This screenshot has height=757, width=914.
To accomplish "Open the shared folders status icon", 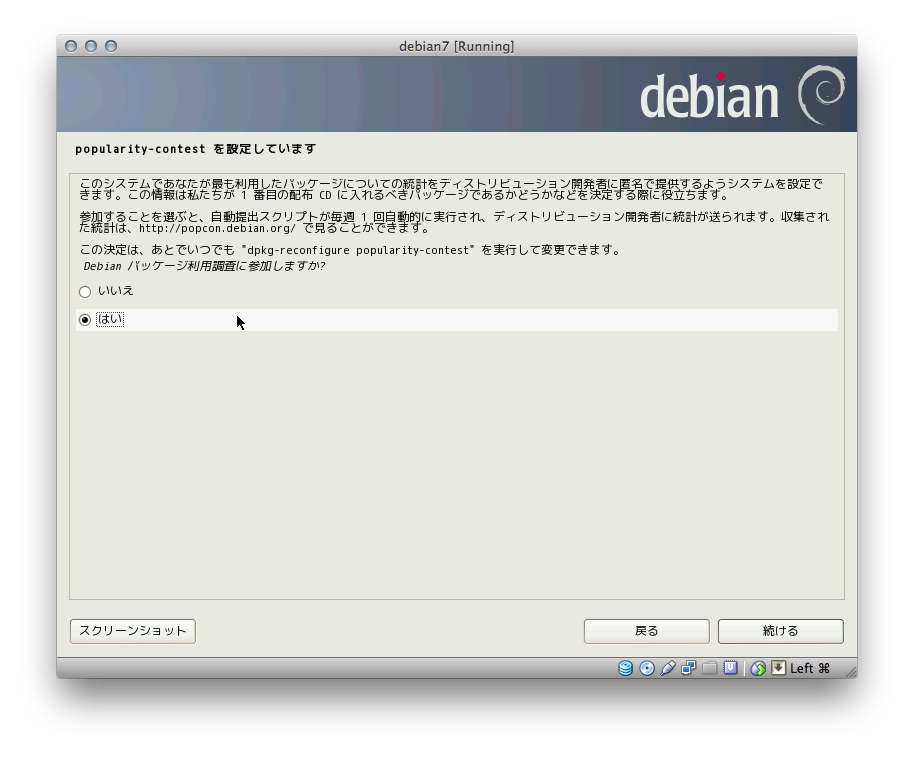I will pyautogui.click(x=709, y=668).
